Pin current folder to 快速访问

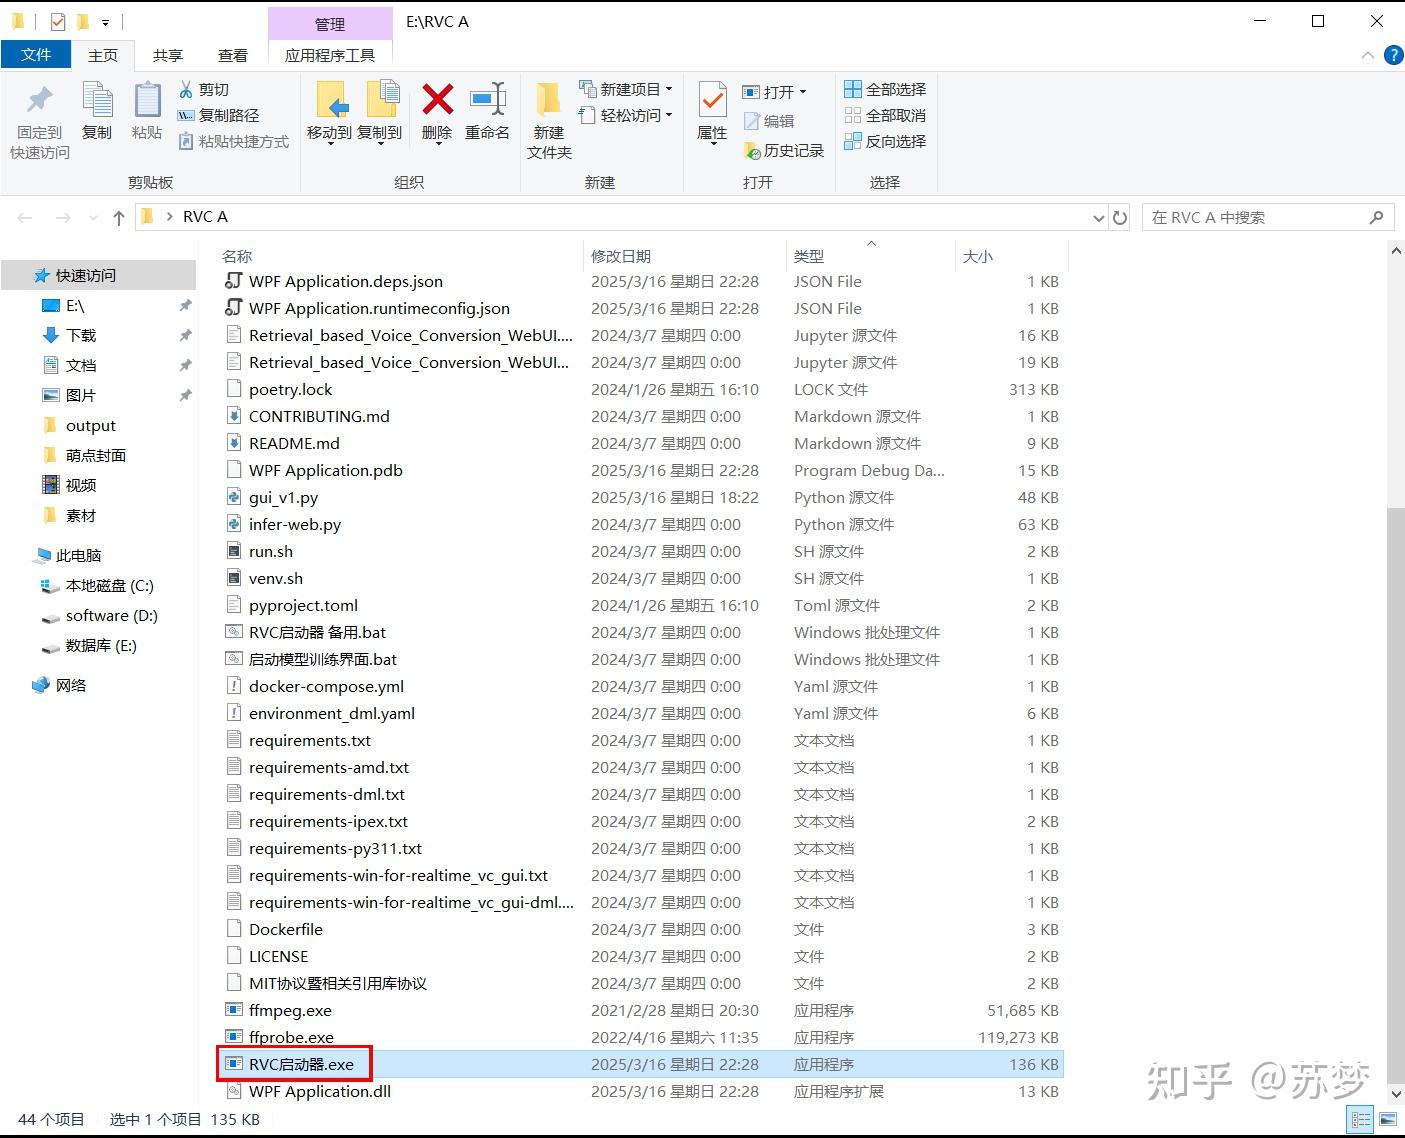pyautogui.click(x=38, y=118)
